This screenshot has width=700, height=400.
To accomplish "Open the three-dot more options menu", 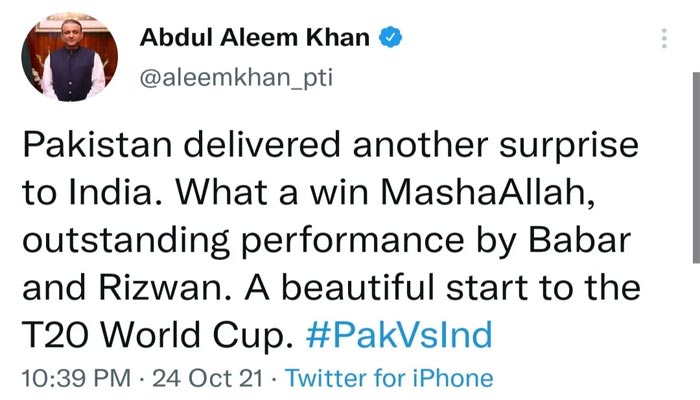I will click(x=664, y=38).
